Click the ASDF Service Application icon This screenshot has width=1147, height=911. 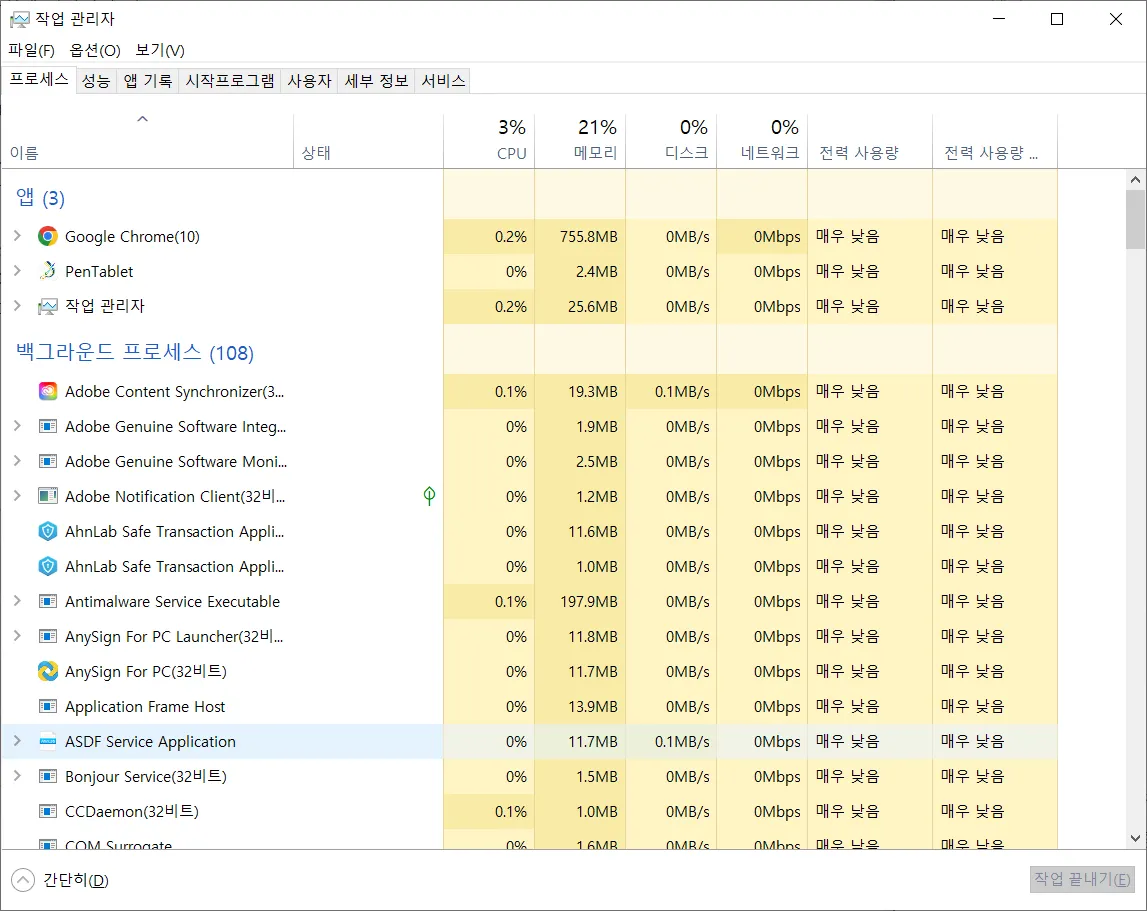tap(47, 741)
